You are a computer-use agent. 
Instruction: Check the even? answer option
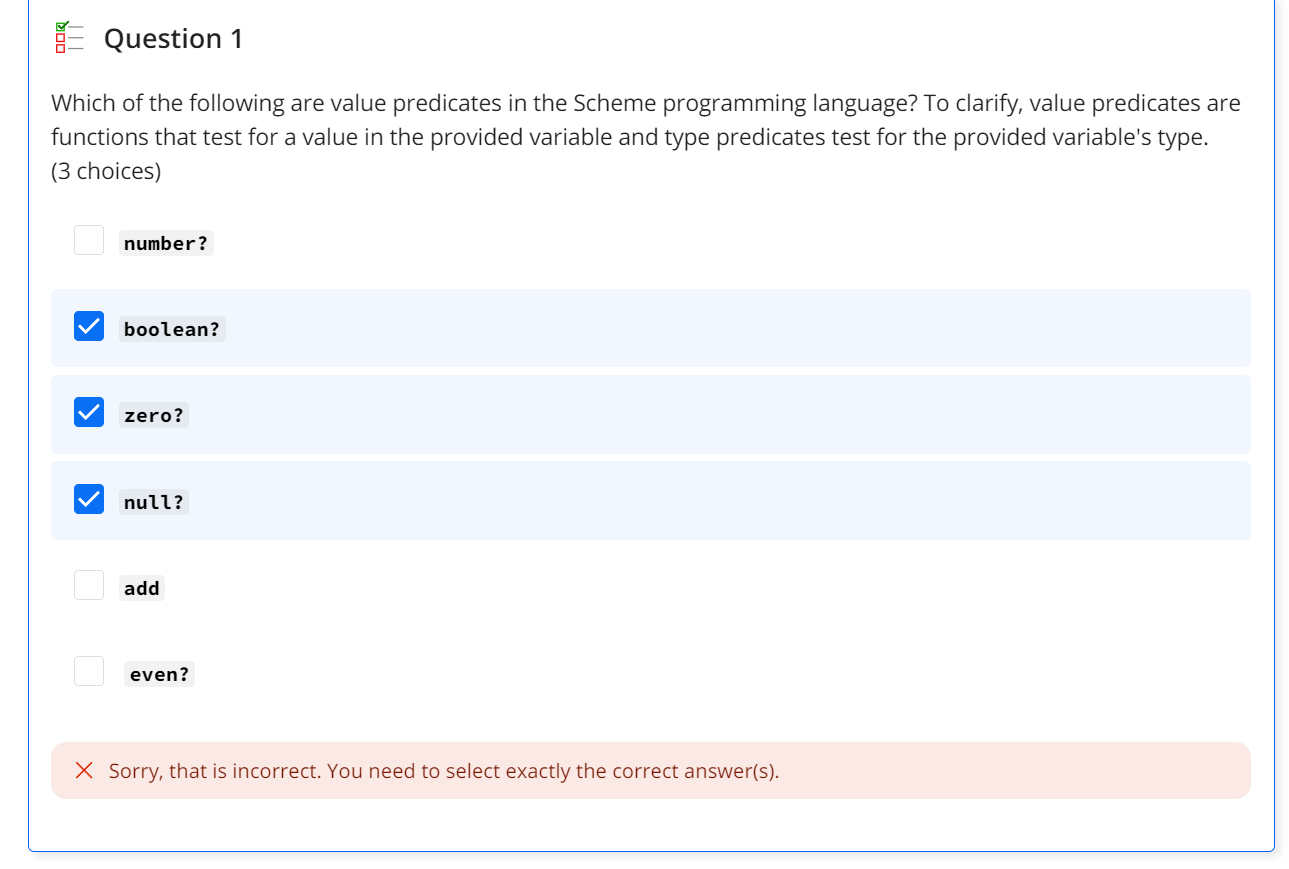pos(88,670)
